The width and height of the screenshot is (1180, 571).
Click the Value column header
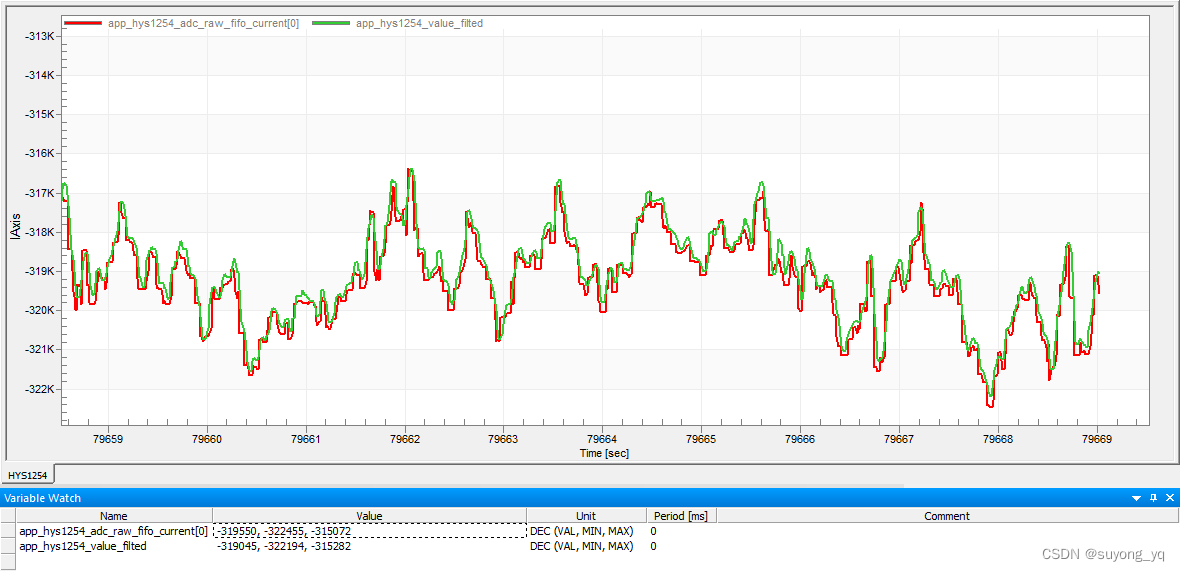369,516
